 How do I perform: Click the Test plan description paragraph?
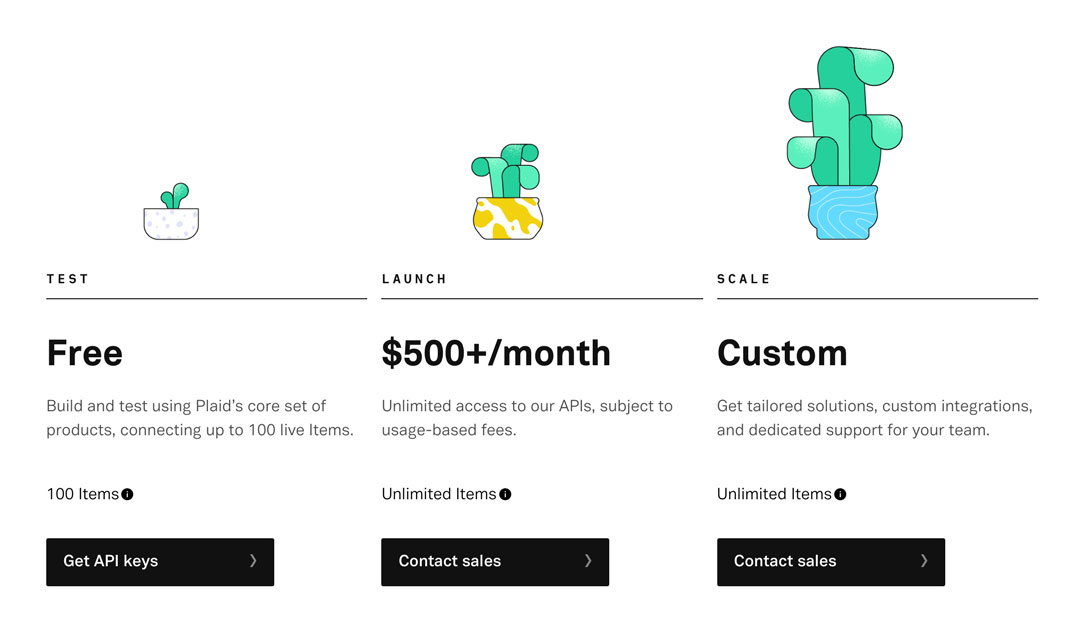click(x=200, y=418)
